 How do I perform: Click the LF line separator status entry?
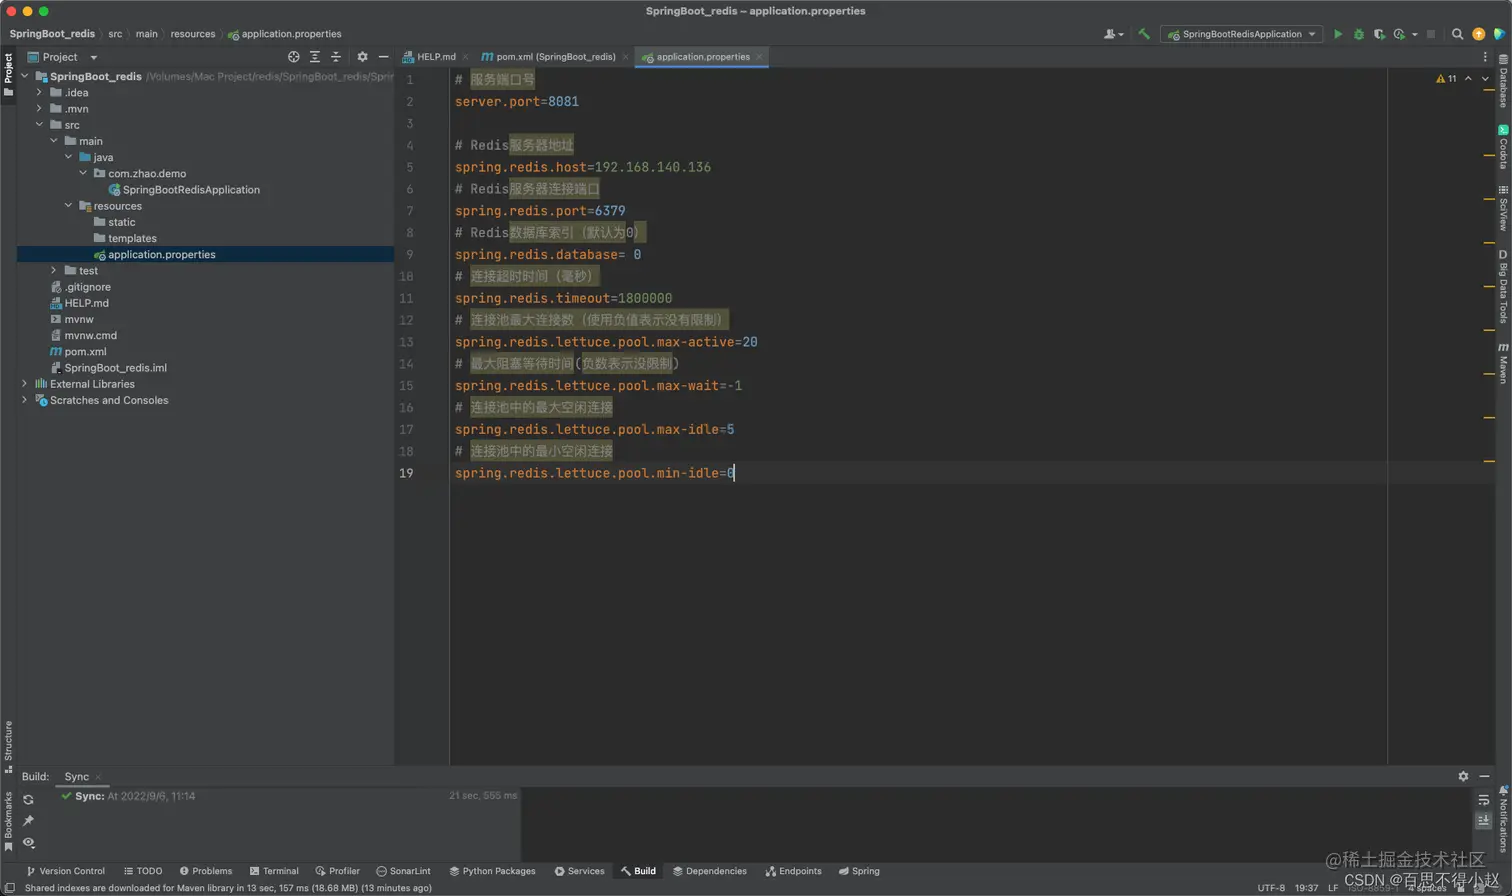1332,888
